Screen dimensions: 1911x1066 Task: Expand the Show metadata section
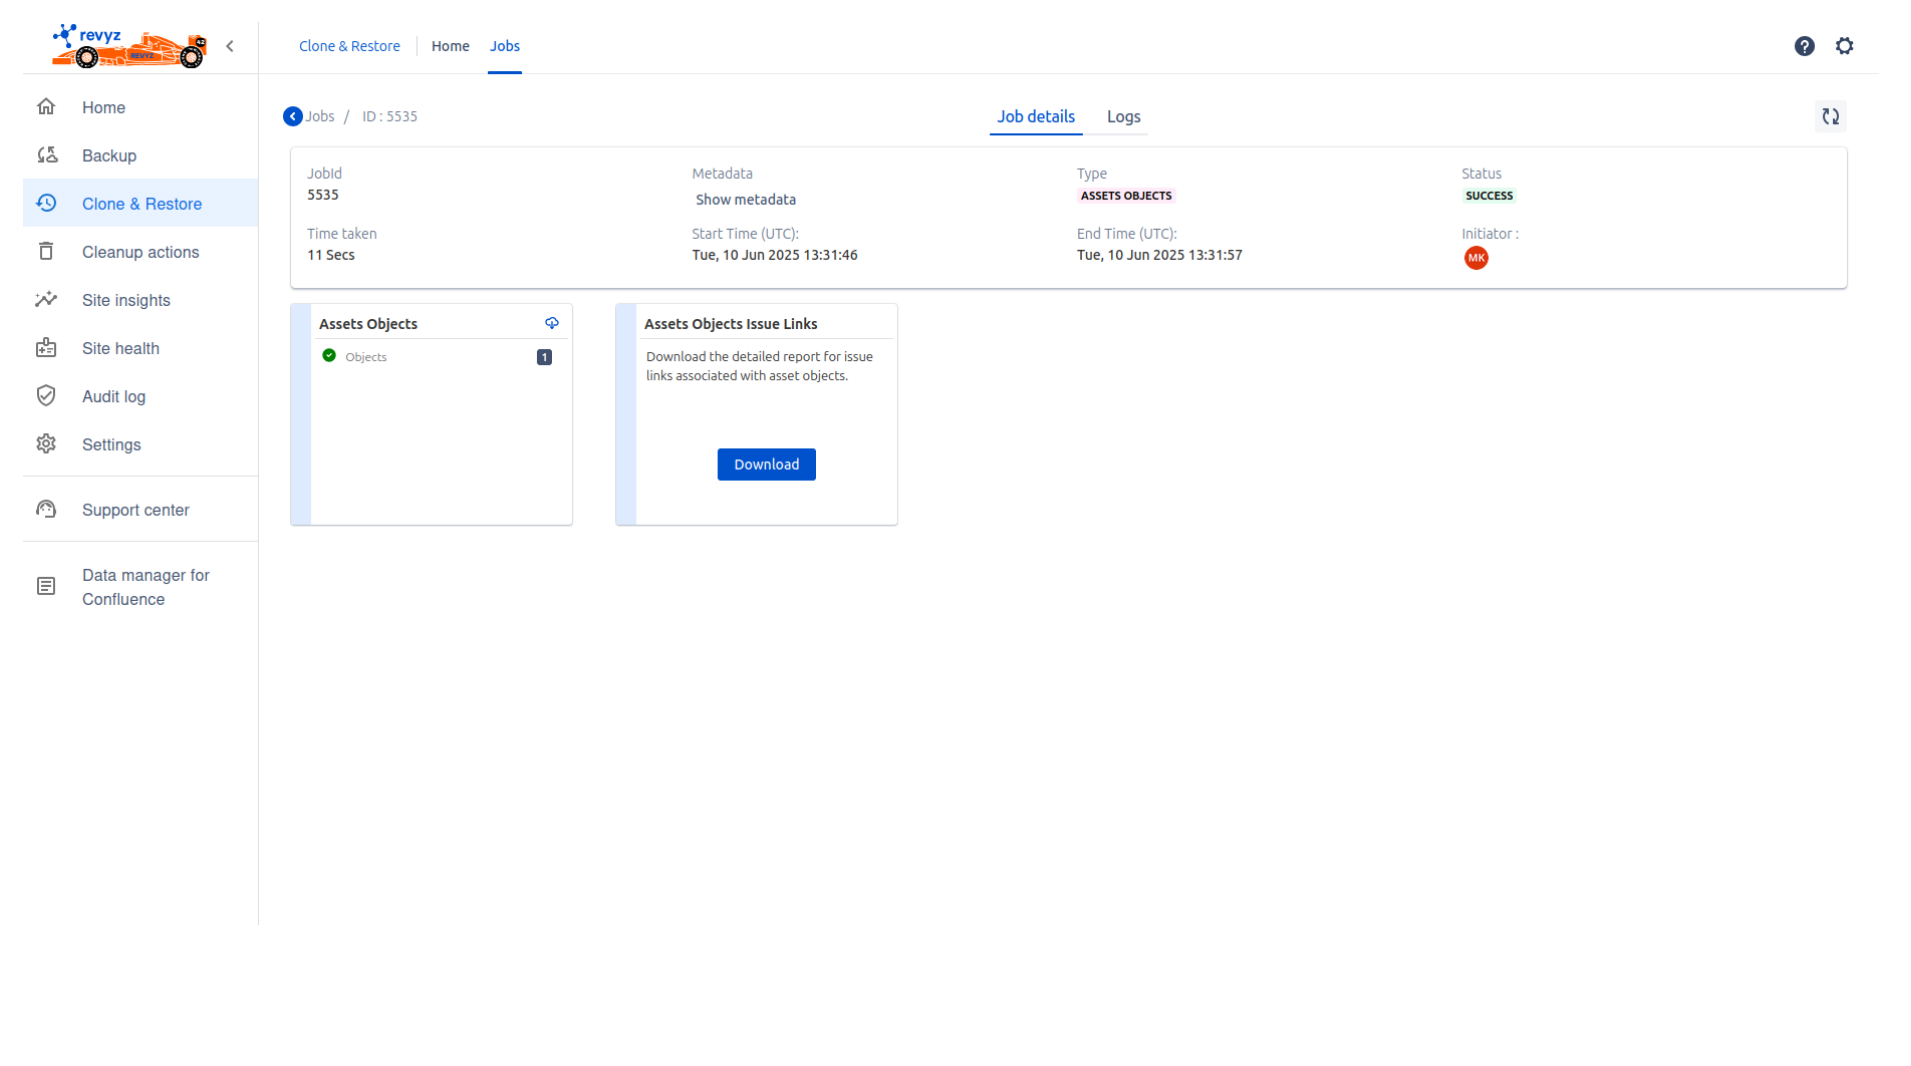click(x=745, y=200)
